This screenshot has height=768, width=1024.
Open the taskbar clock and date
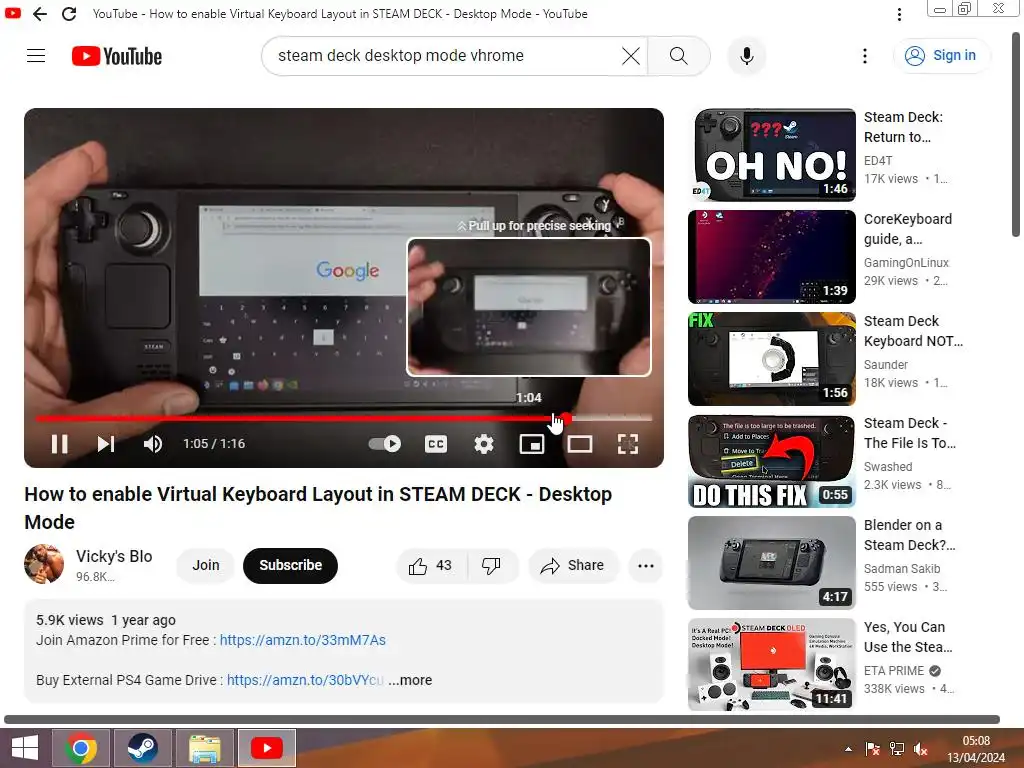point(976,749)
